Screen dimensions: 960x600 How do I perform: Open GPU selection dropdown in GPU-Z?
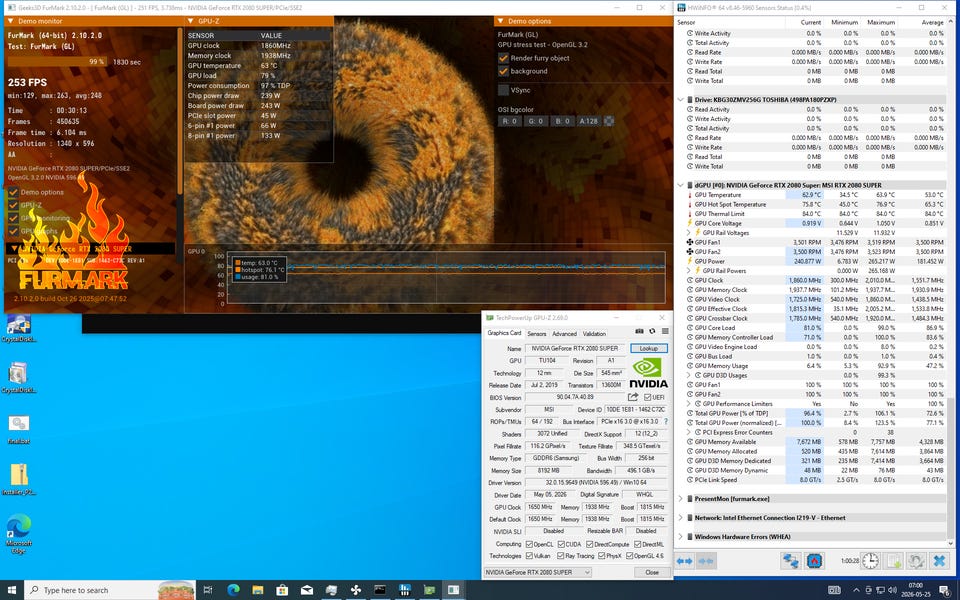pos(538,572)
